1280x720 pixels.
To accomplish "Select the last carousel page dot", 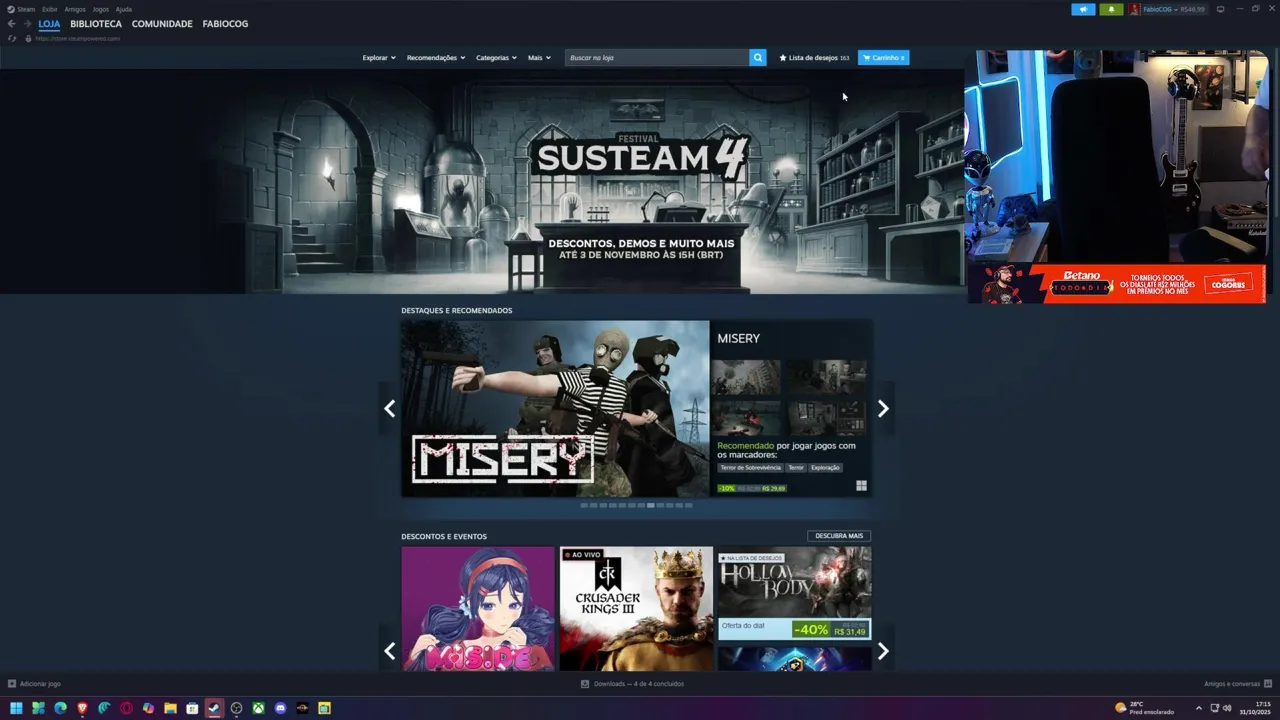I will [688, 505].
